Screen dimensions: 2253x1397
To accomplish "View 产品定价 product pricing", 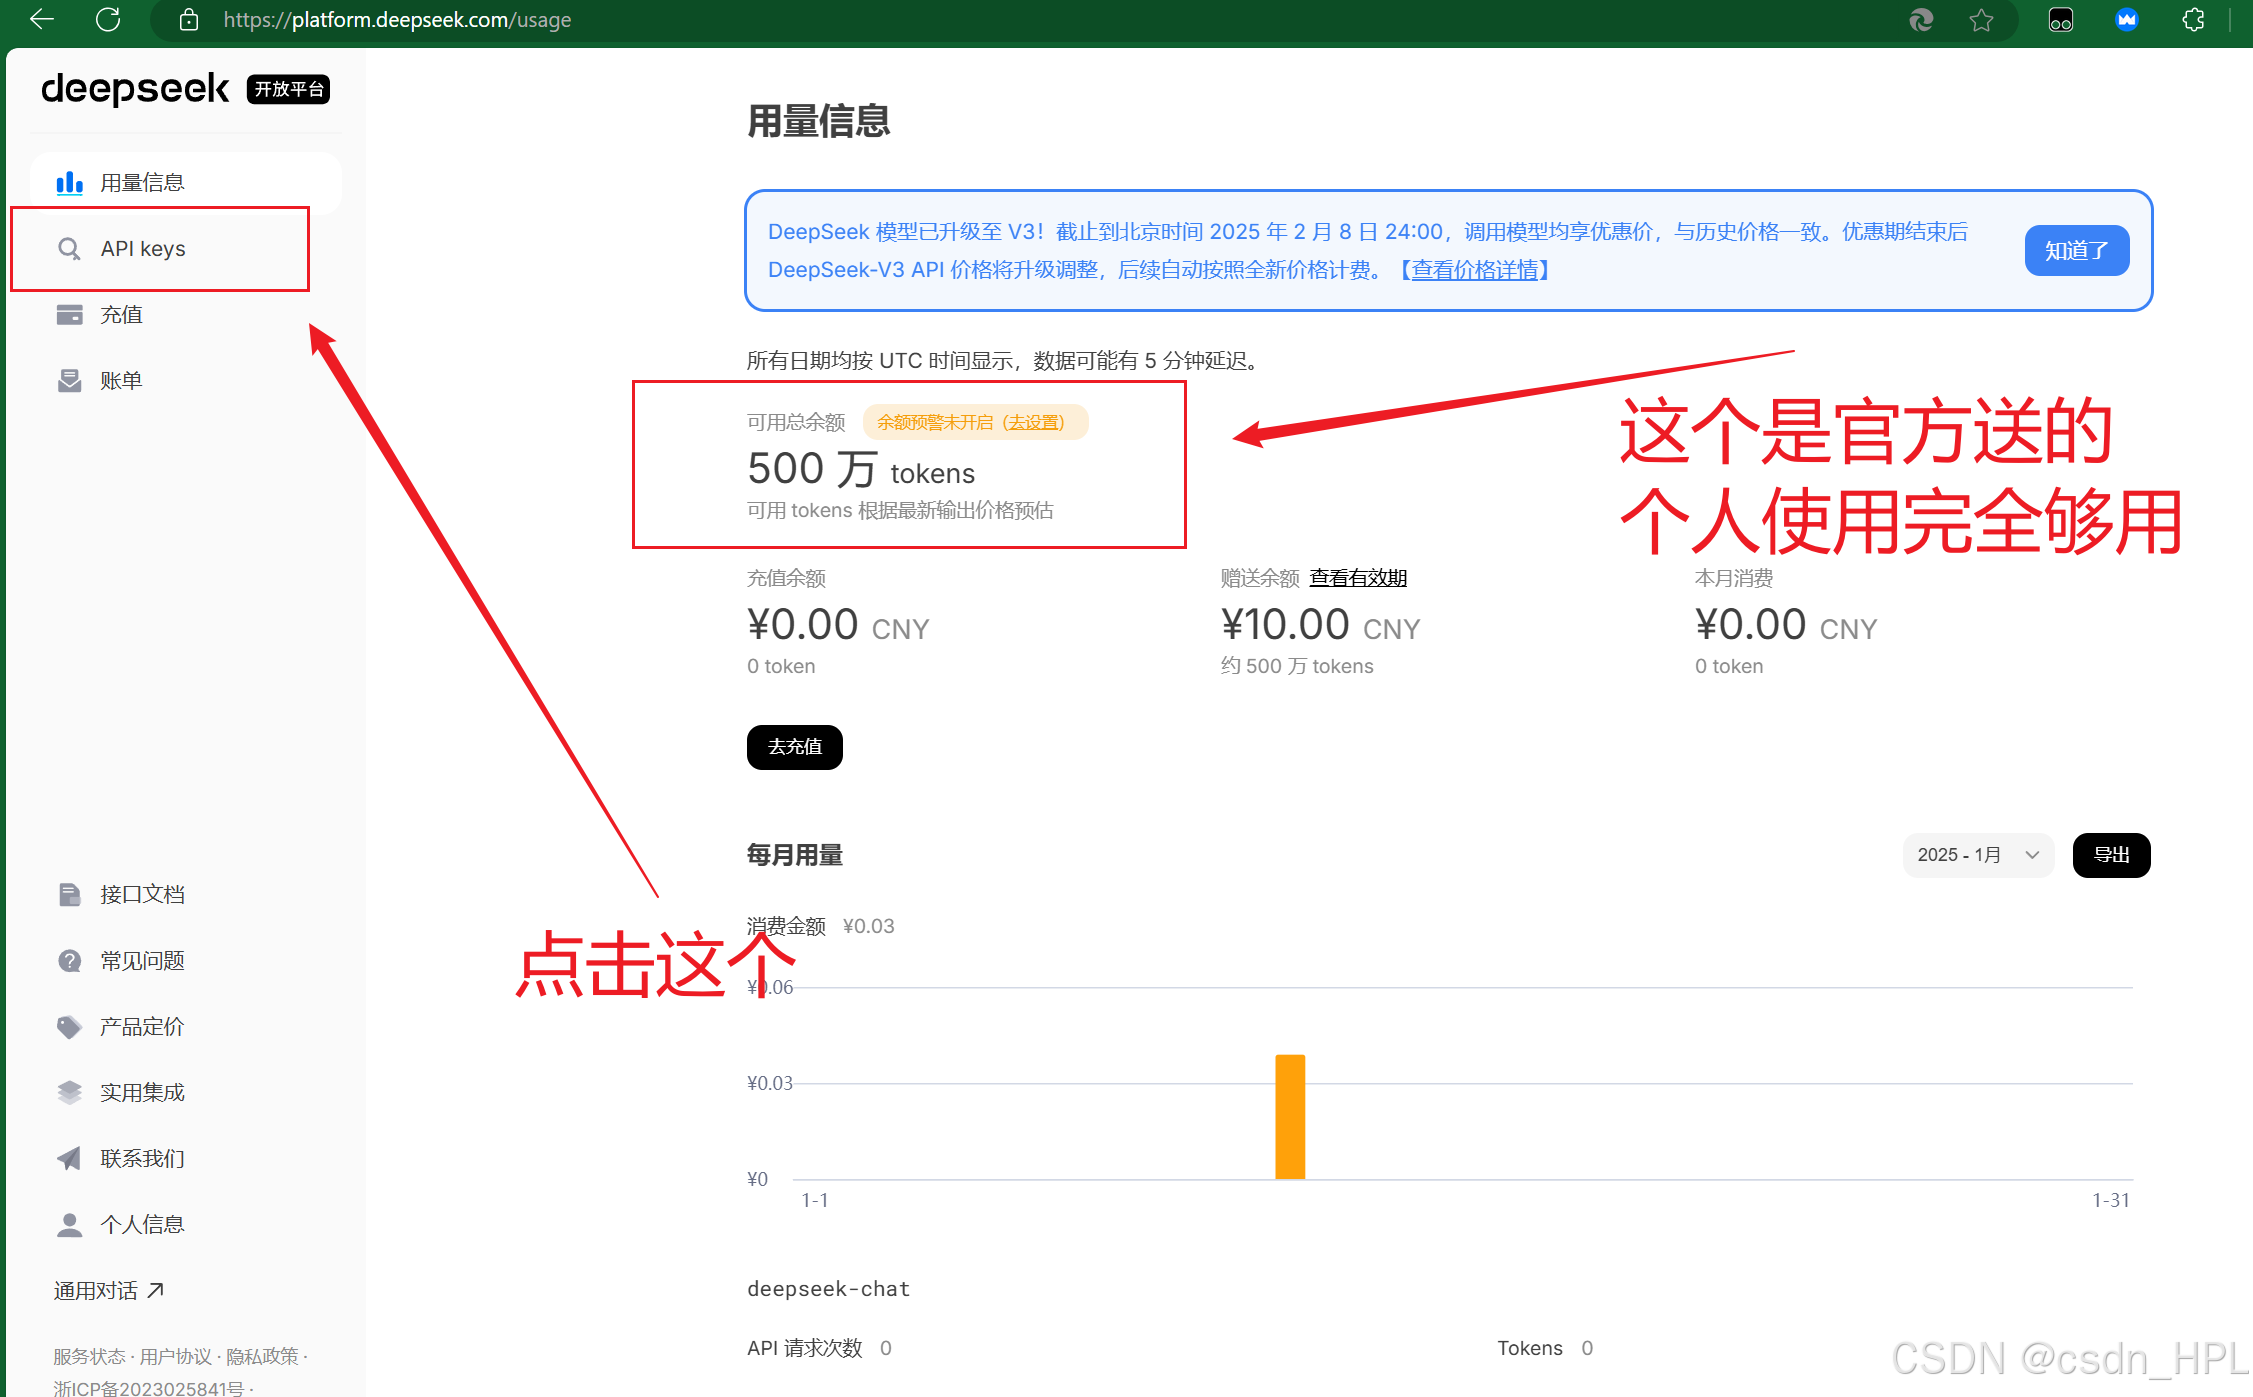I will click(141, 1026).
